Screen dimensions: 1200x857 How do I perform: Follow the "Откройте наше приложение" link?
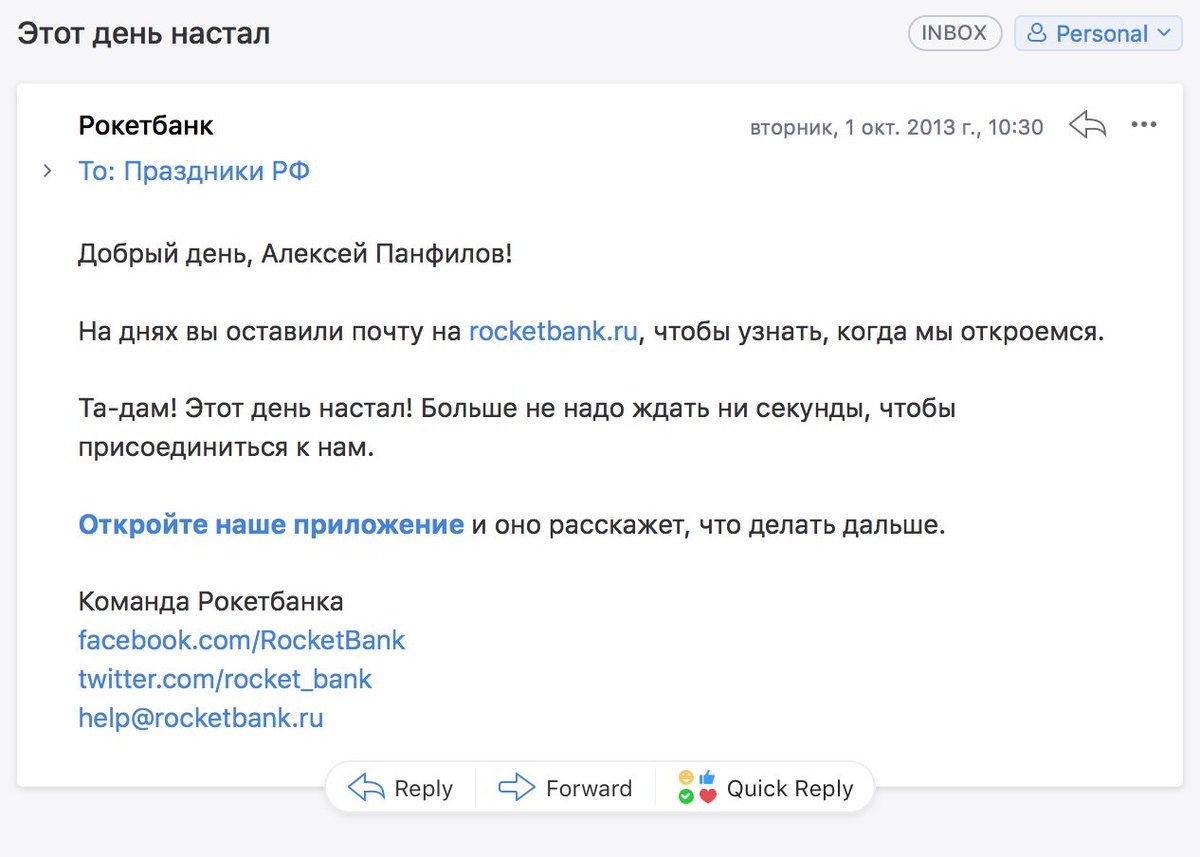[271, 525]
